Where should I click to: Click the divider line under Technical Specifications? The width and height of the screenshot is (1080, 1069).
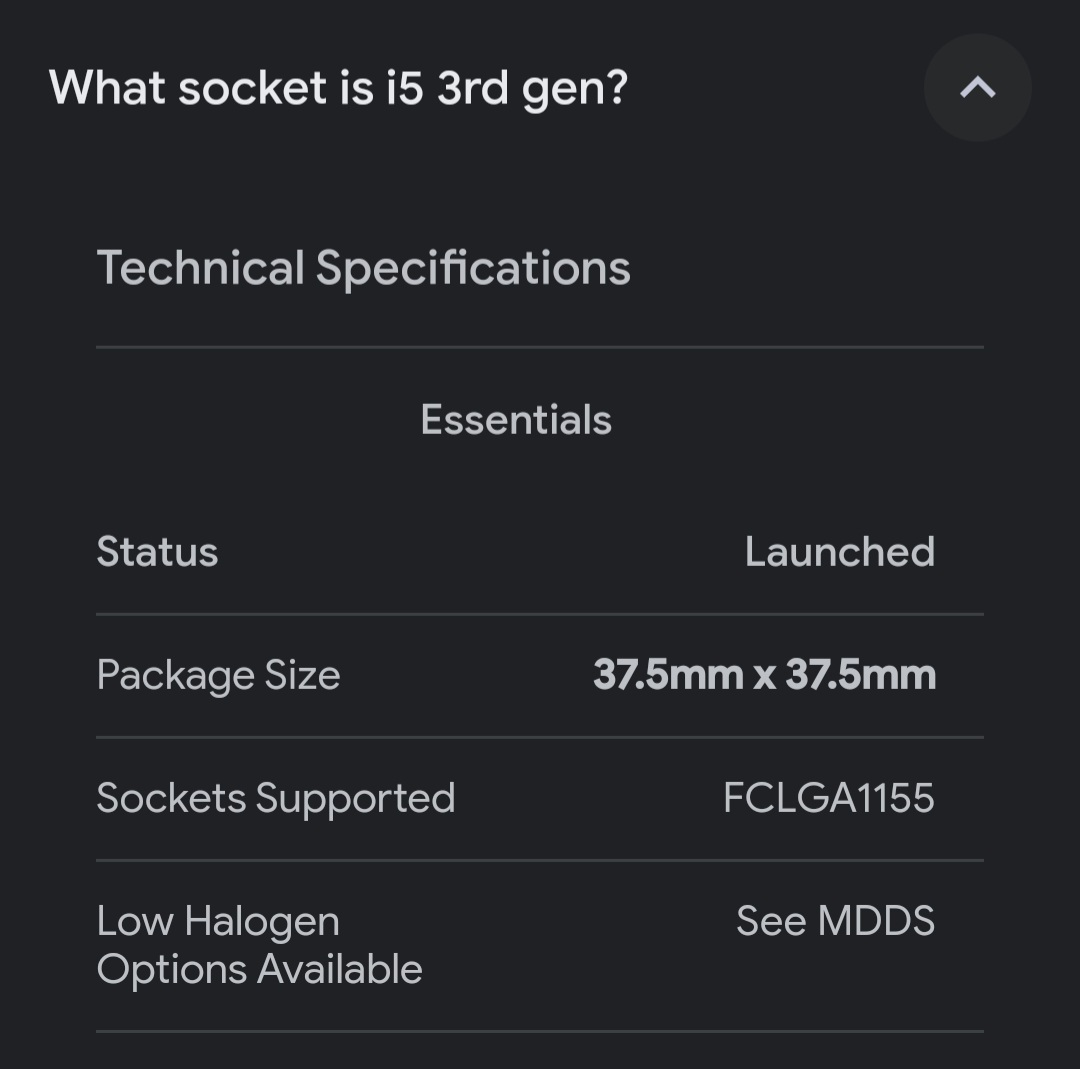tap(540, 347)
